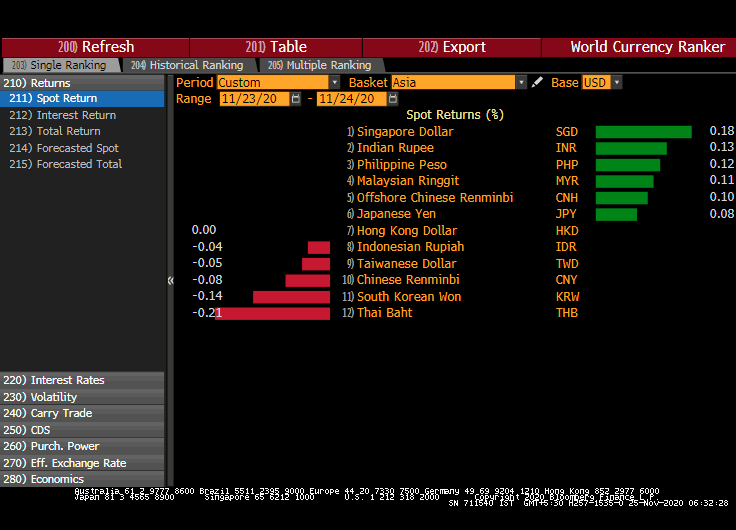Select Interest Return in the sidebar
This screenshot has height=530, width=736.
(x=76, y=115)
